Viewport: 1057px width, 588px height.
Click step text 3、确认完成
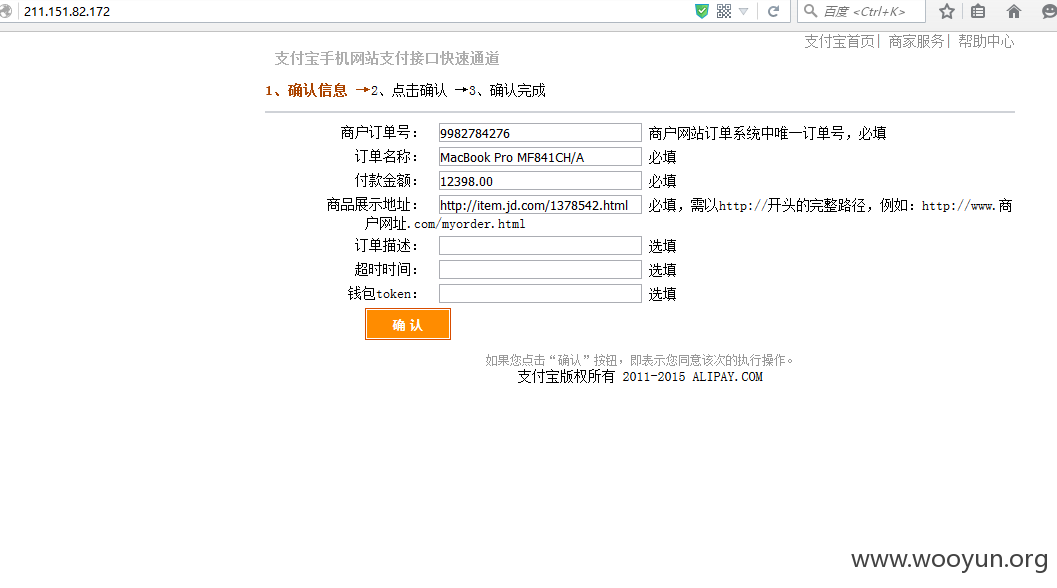[x=507, y=90]
